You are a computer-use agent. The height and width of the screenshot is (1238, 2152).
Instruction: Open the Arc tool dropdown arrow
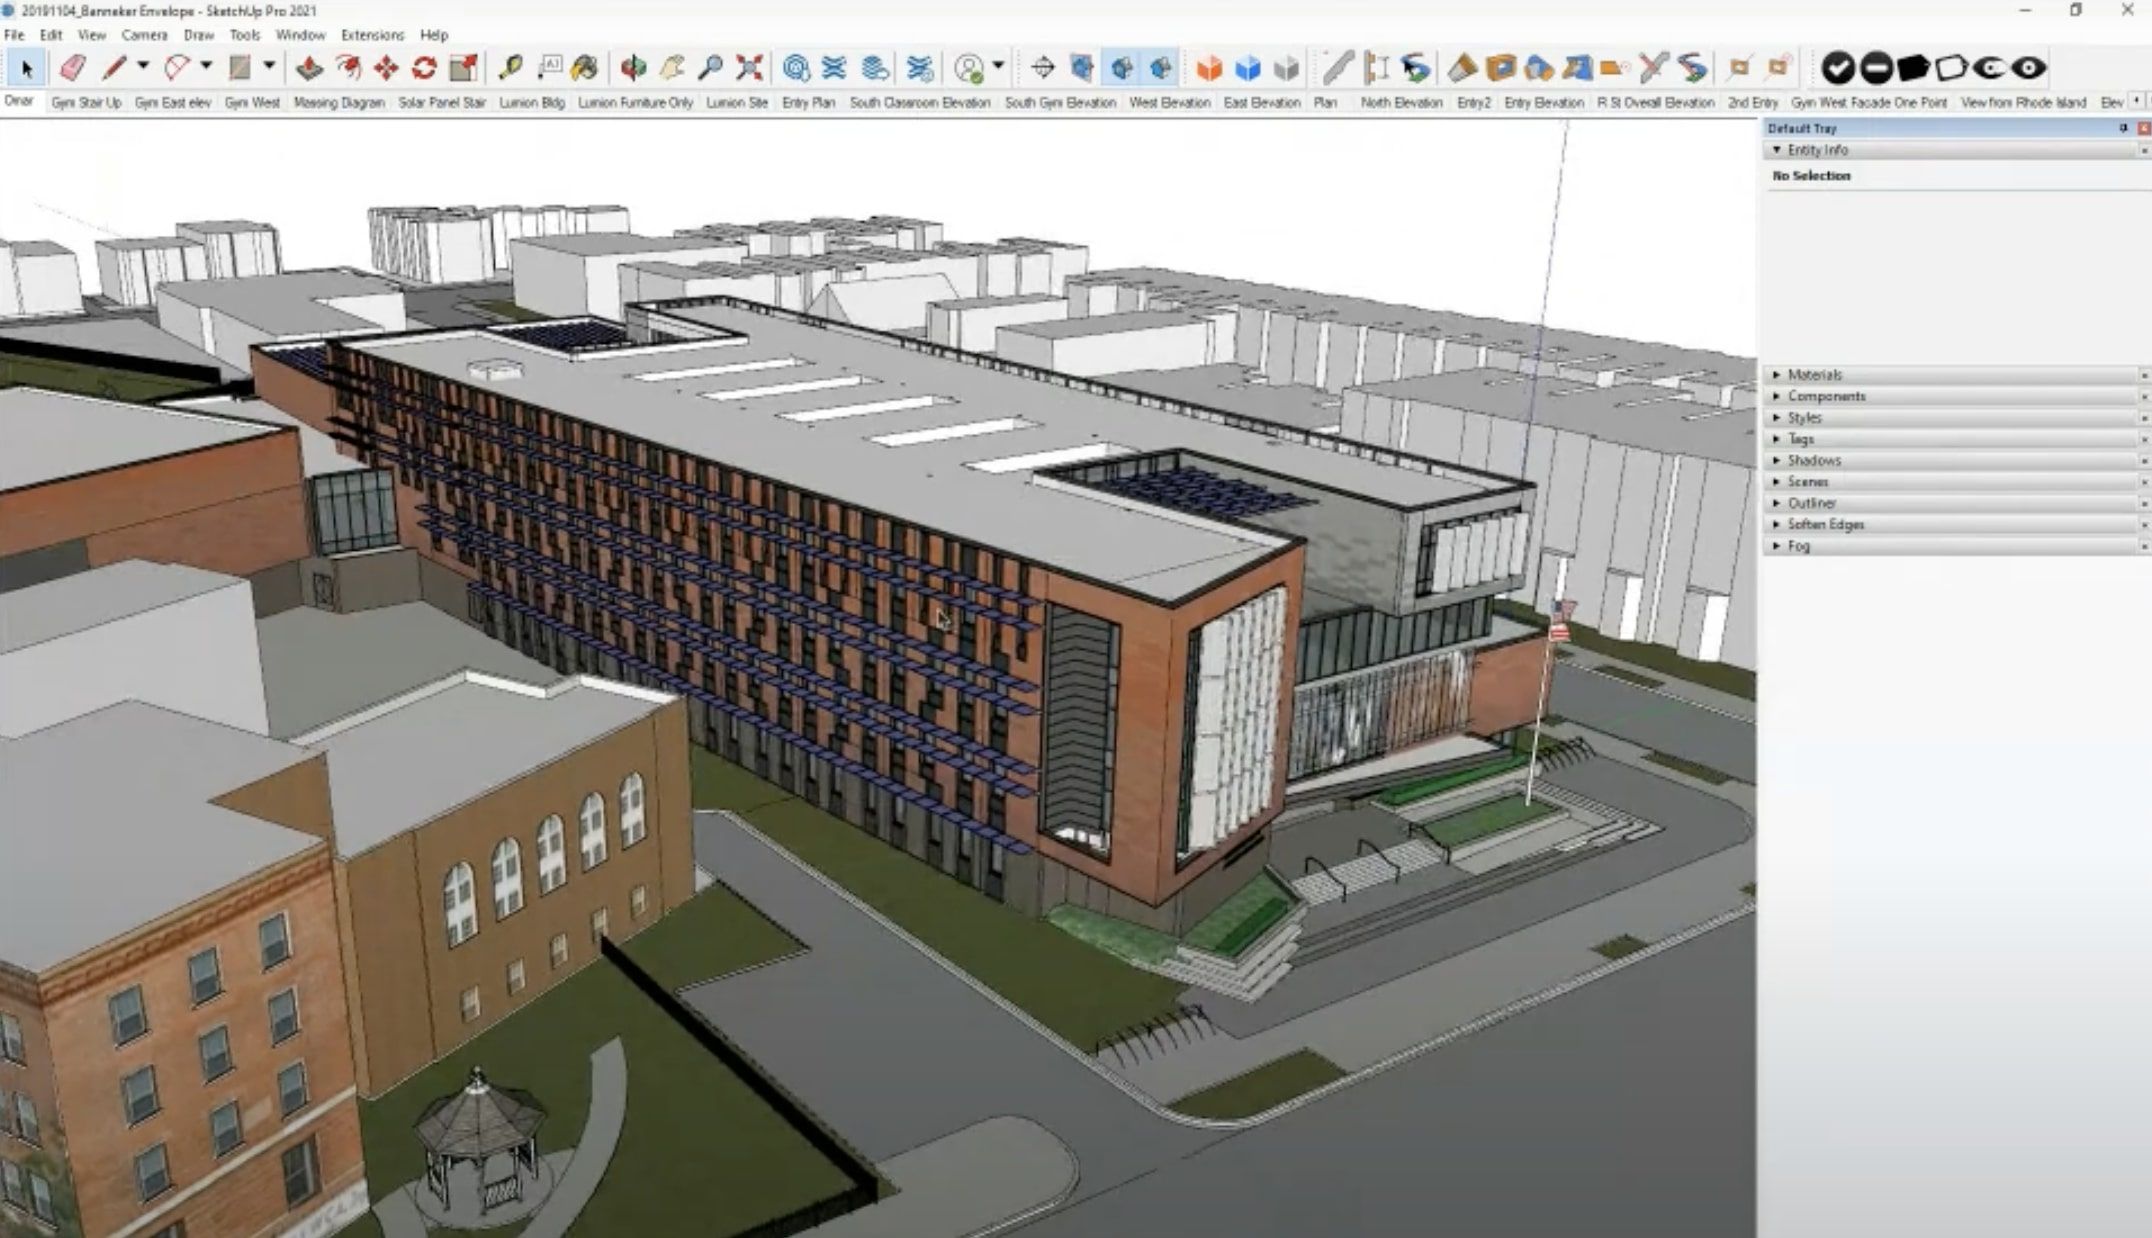pyautogui.click(x=206, y=66)
